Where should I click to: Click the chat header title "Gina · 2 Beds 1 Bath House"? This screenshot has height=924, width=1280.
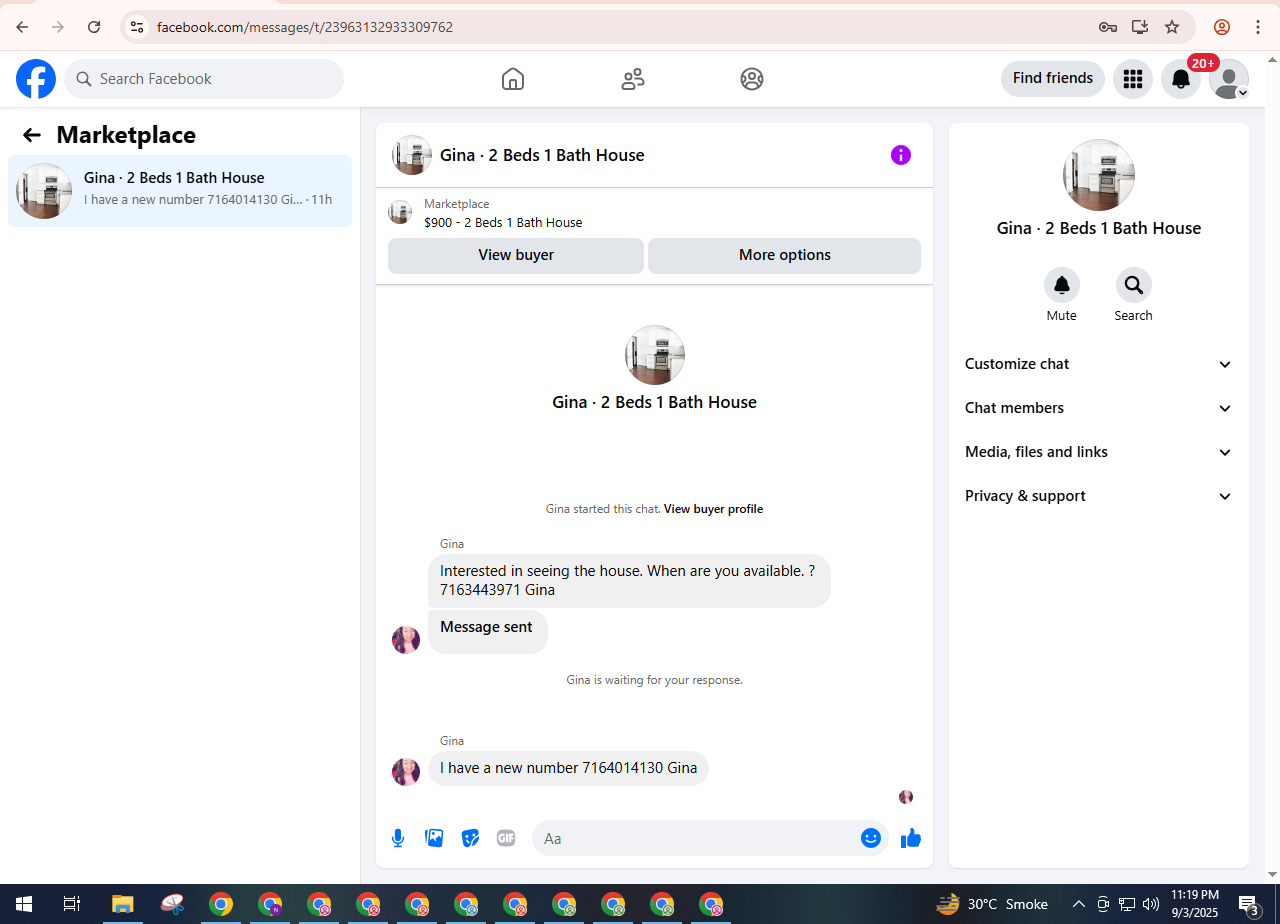click(x=542, y=155)
